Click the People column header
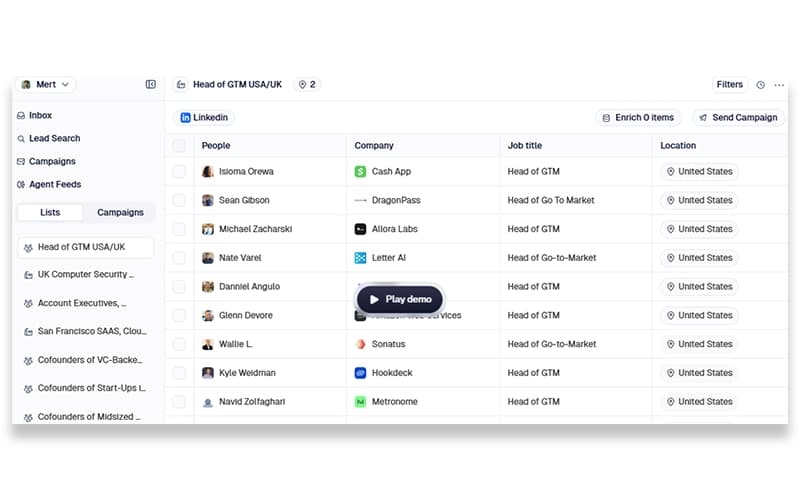The height and width of the screenshot is (500, 800). (x=216, y=145)
